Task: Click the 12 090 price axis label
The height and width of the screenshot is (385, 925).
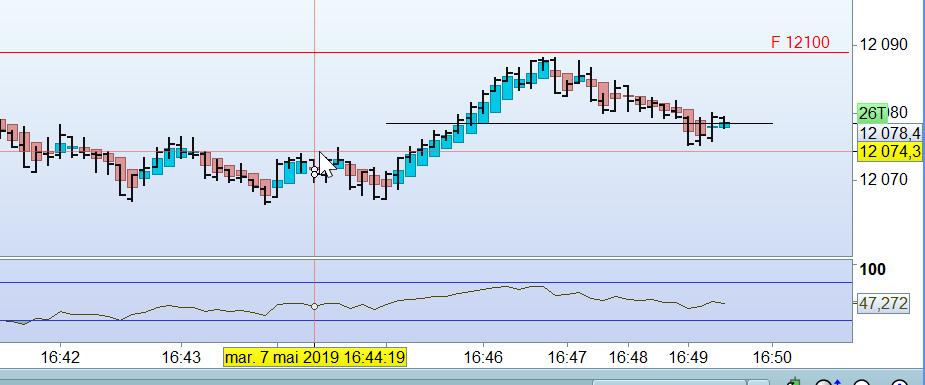Action: (x=883, y=45)
